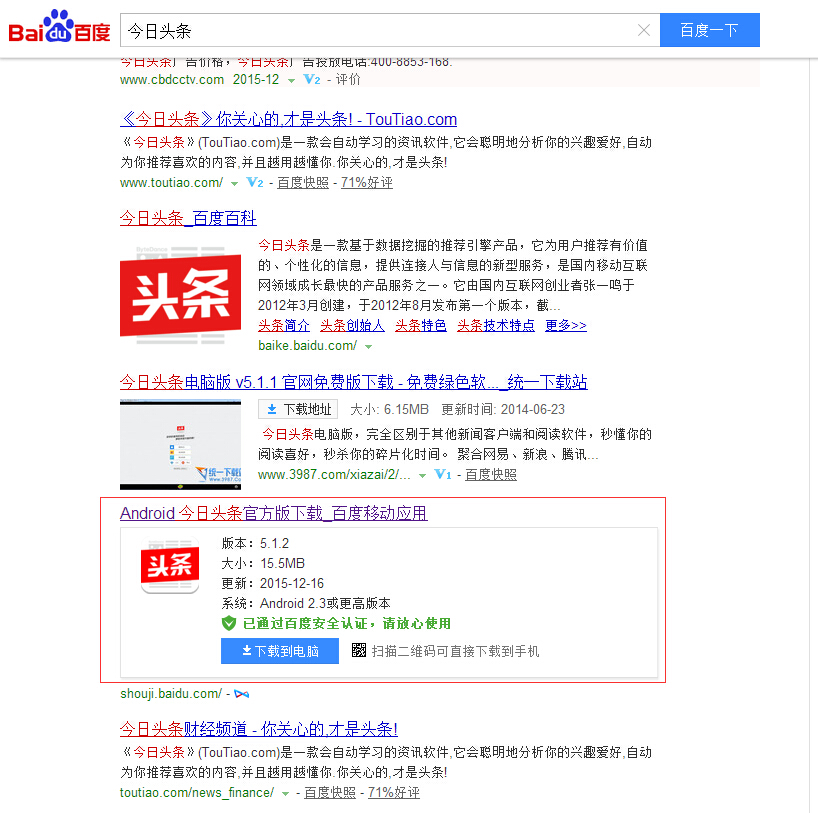Screen dimensions: 818x813
Task: Click the blue bow-tie icon after shouji.baidu.com/
Action: [x=242, y=694]
